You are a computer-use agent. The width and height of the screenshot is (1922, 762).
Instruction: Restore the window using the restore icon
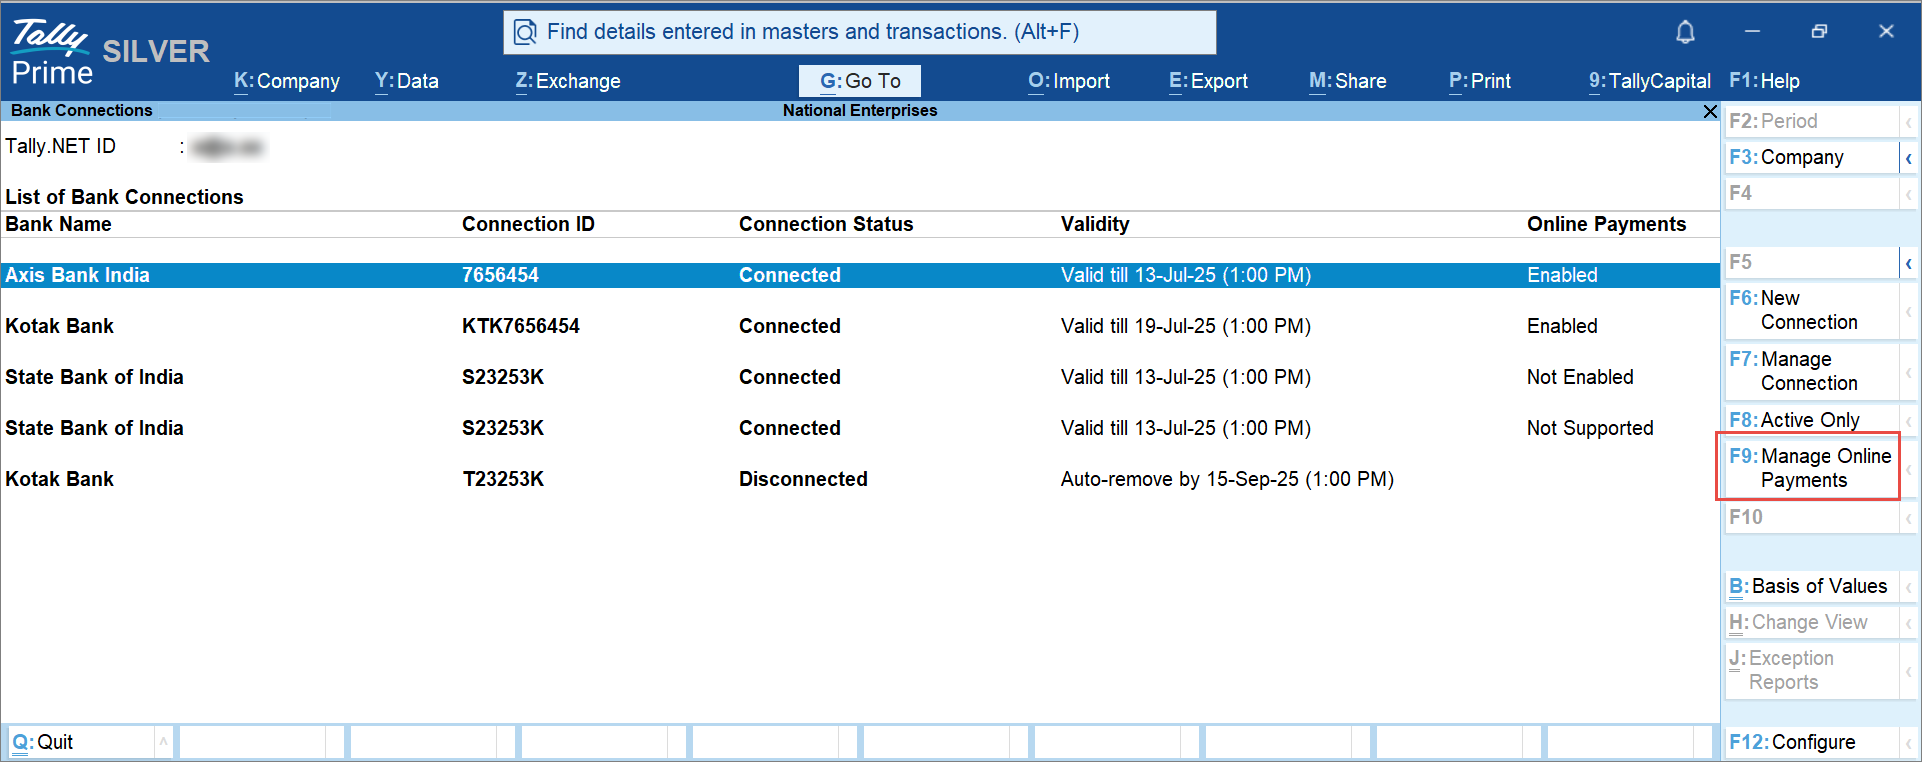[1819, 32]
